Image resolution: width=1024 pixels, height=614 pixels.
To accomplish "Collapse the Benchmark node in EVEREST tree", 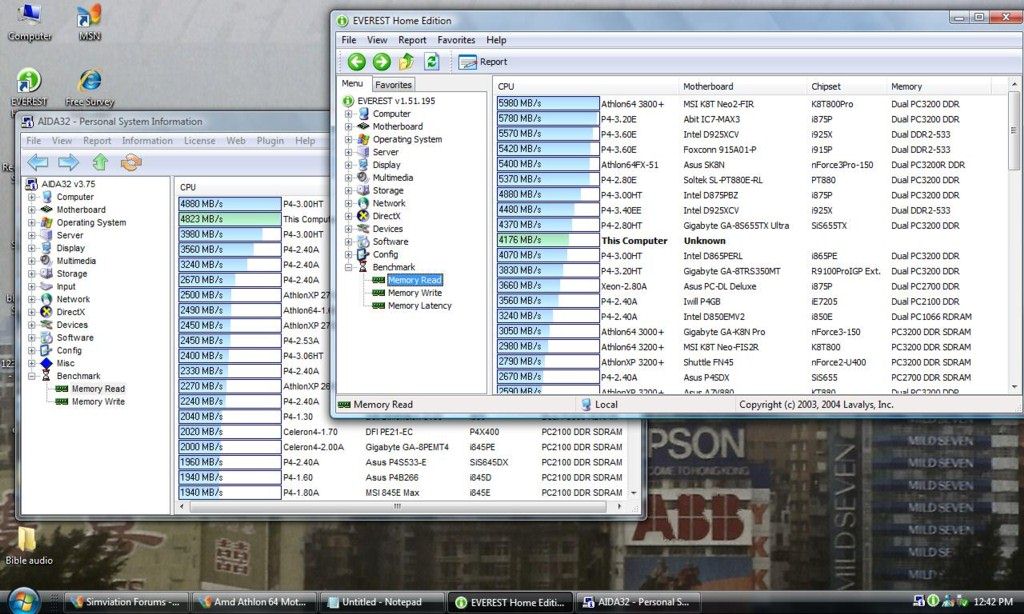I will click(349, 268).
